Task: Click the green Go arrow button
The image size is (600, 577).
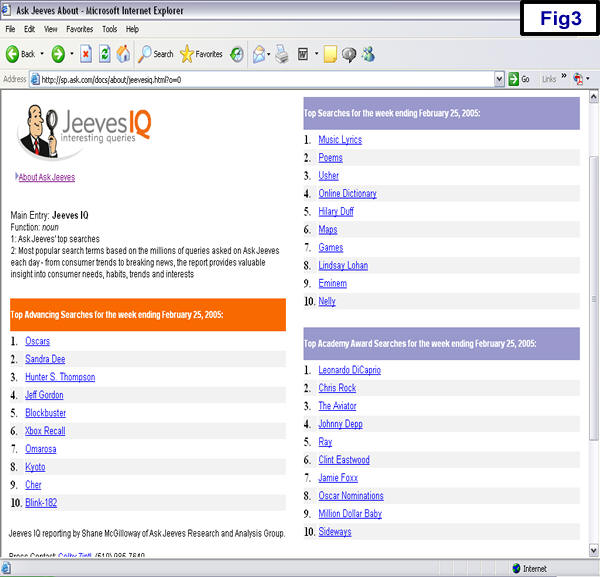Action: (513, 79)
